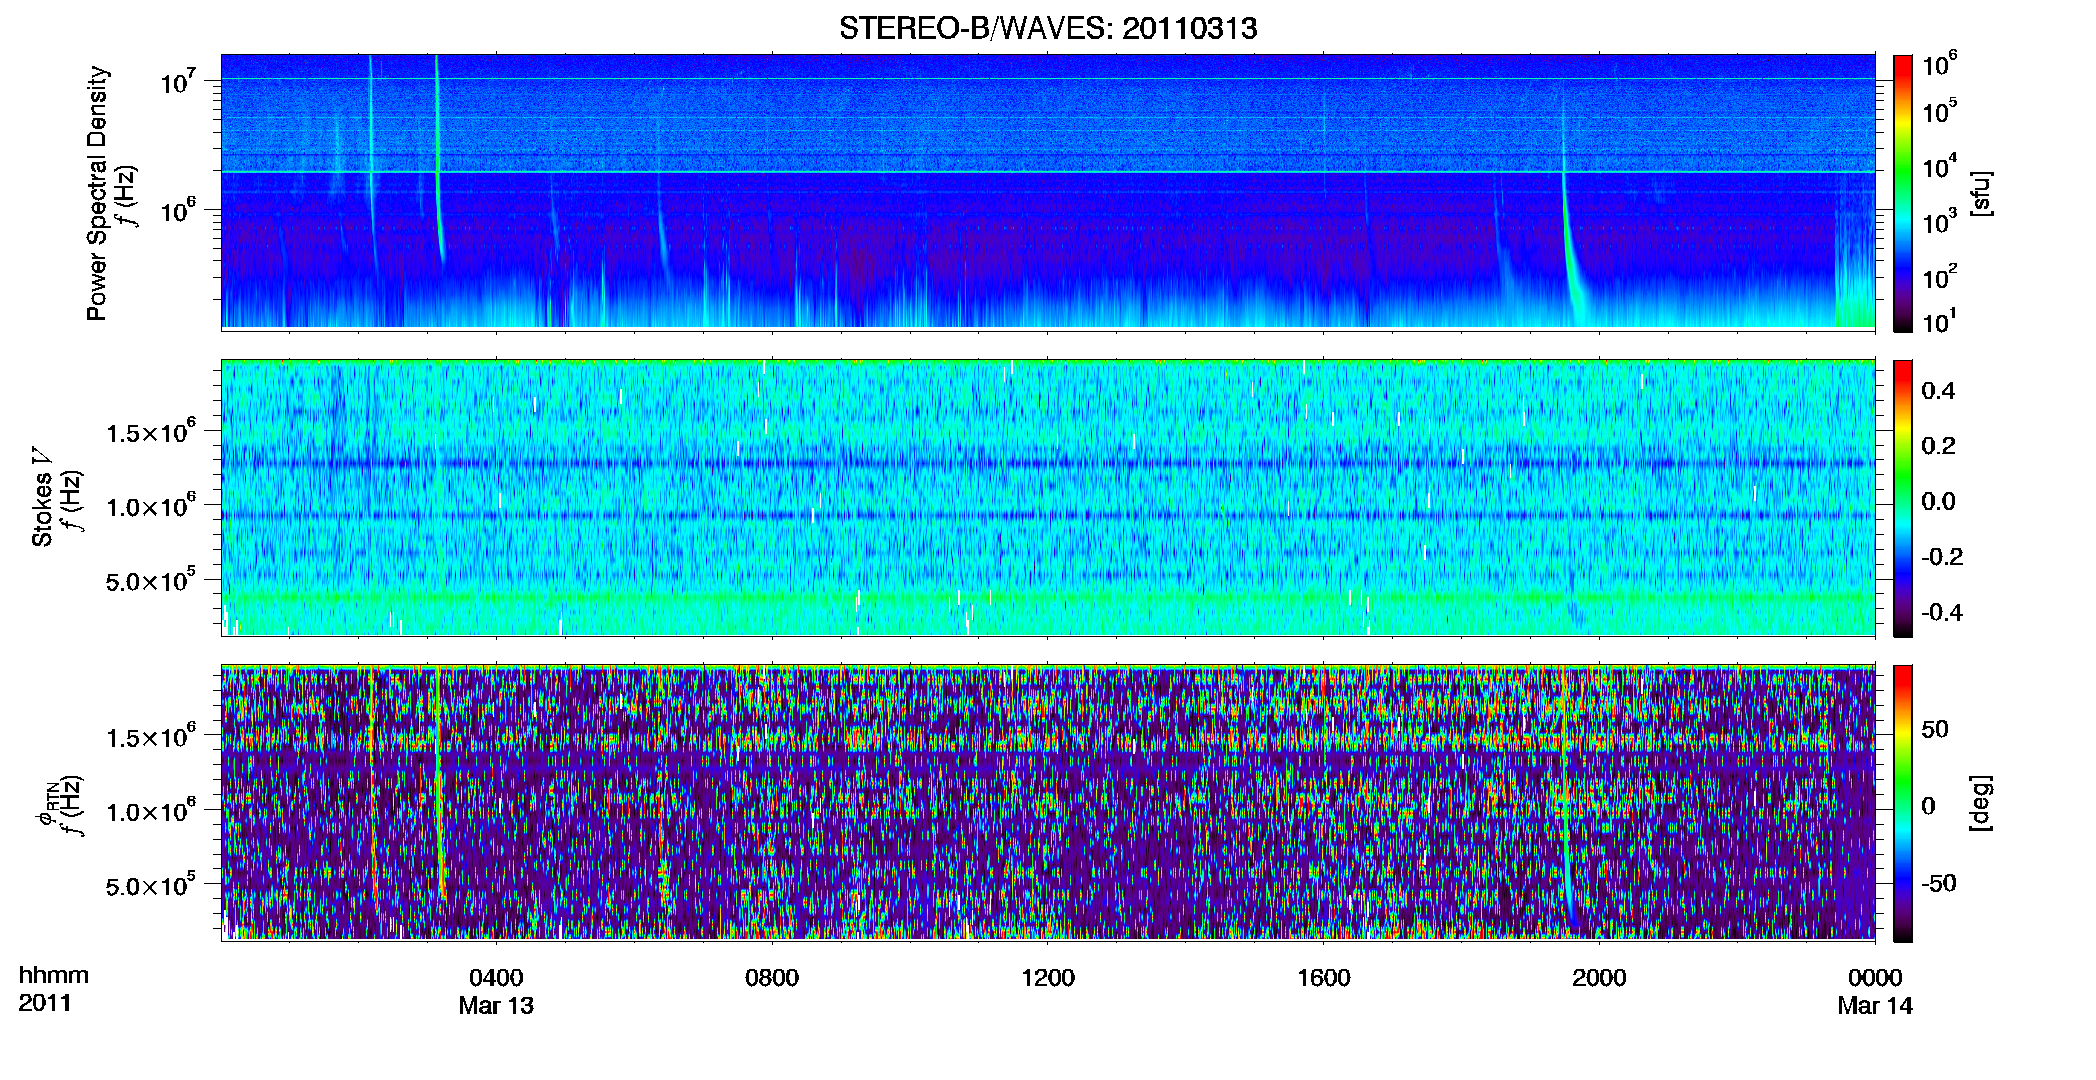The image size is (2096, 1080).
Task: Click the 1200 time axis label
Action: coord(1048,977)
